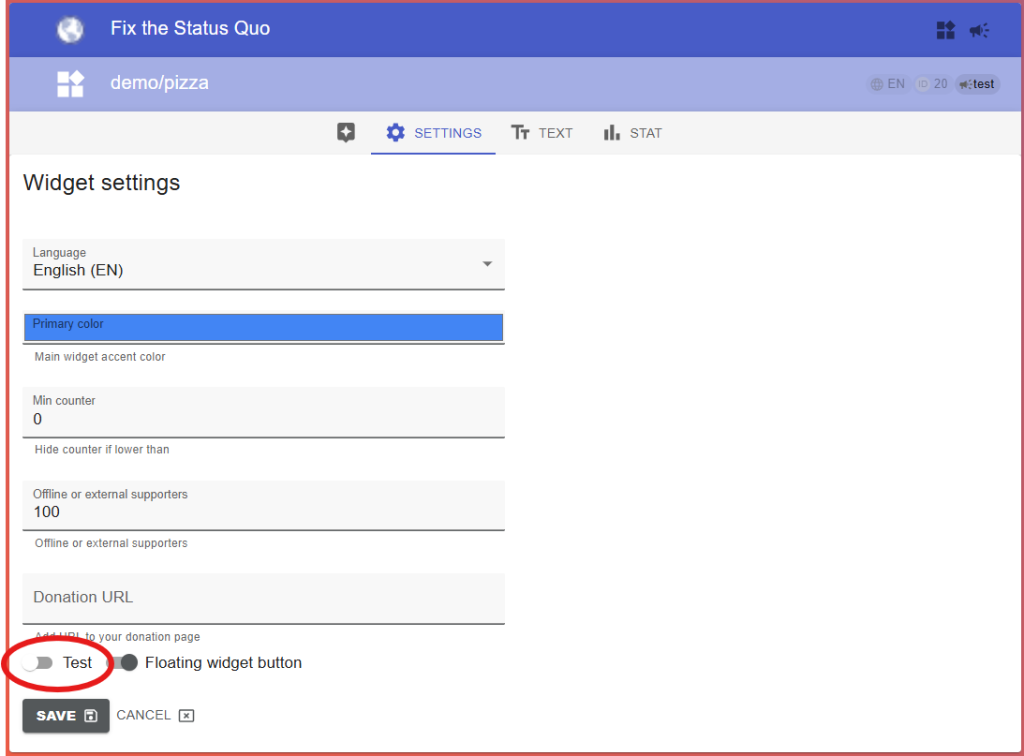The height and width of the screenshot is (756, 1024).
Task: Click the 'Hide counter if lower than' hint
Action: [x=102, y=450]
